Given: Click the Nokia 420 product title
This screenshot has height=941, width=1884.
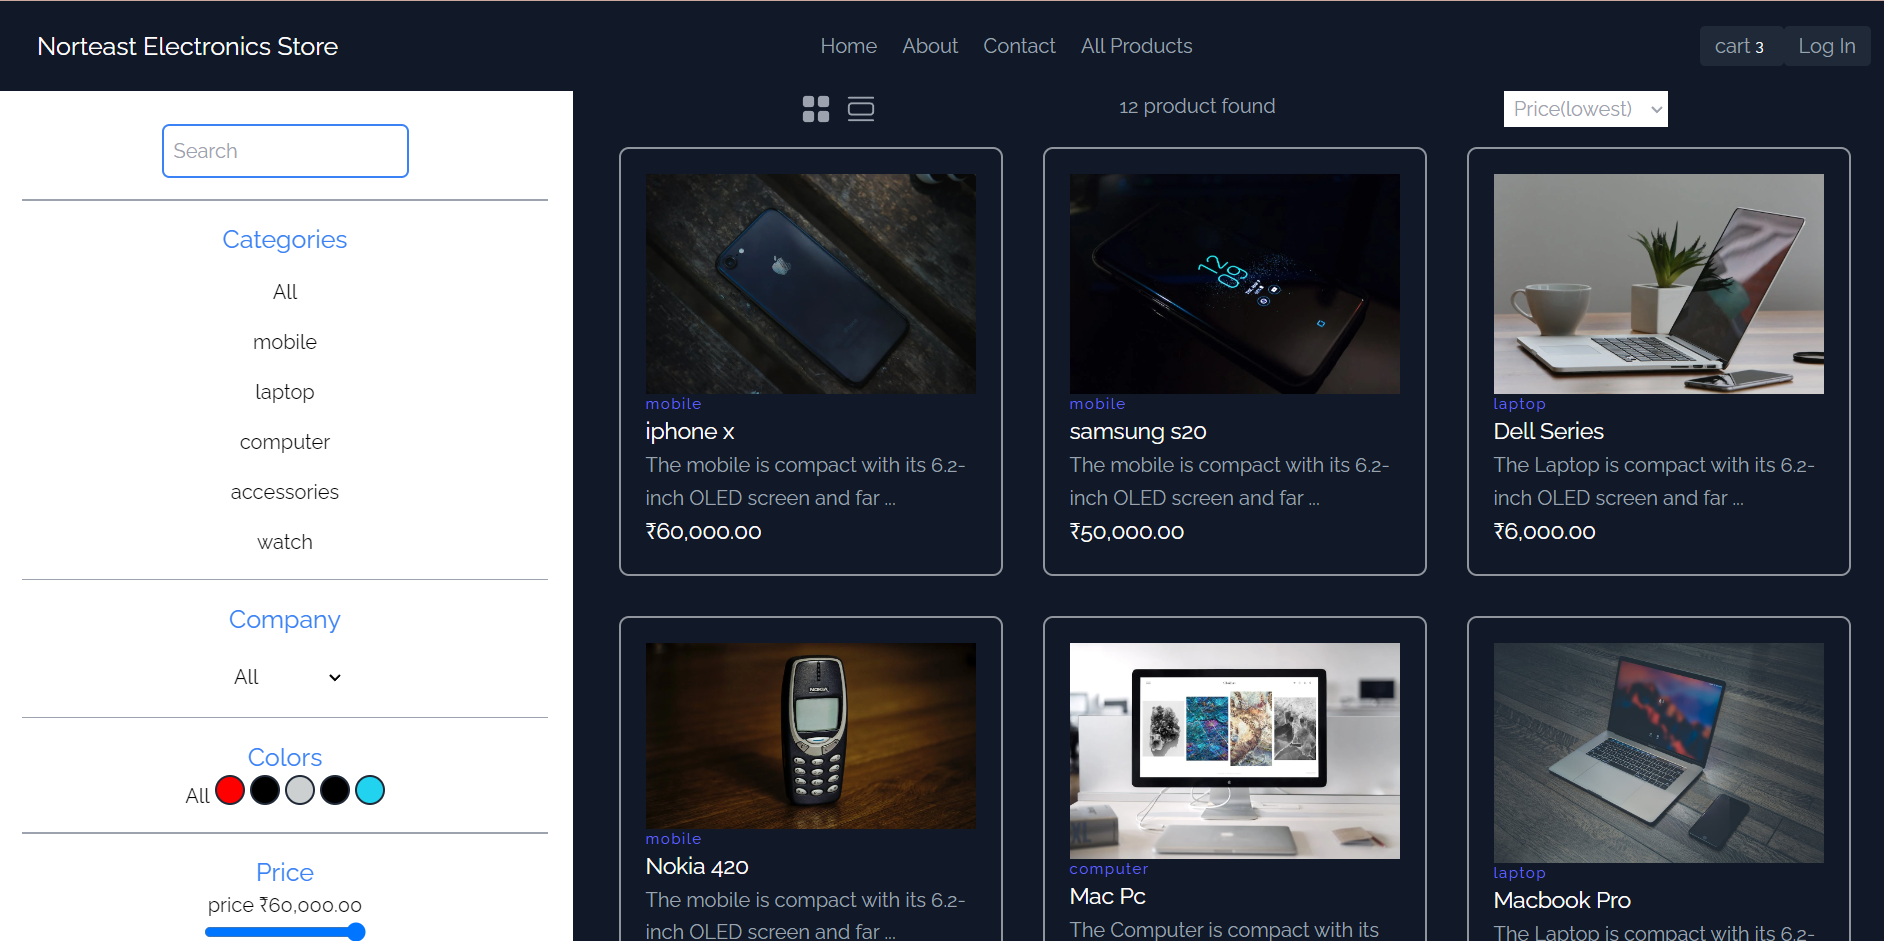Looking at the screenshot, I should click(x=697, y=866).
